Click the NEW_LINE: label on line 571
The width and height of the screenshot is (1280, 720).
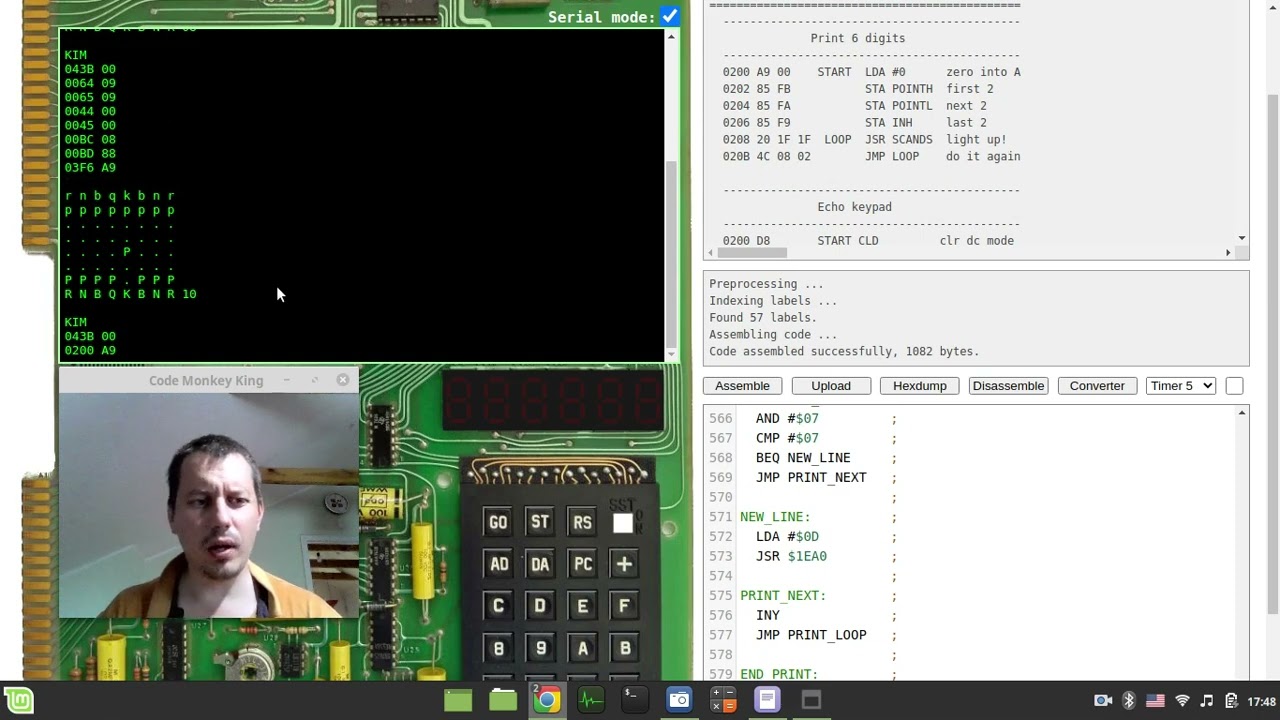(775, 517)
